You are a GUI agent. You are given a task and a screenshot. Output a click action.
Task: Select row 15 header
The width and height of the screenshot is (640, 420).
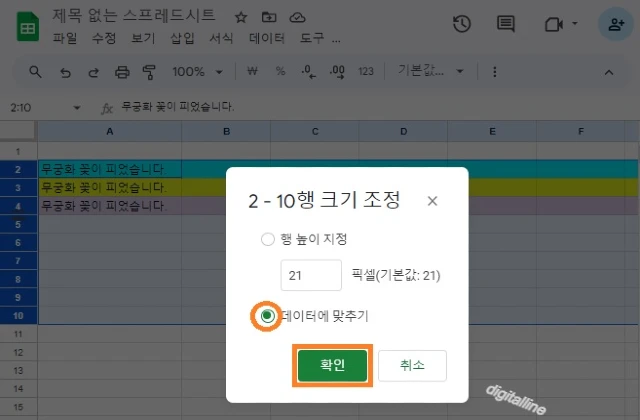pos(18,407)
